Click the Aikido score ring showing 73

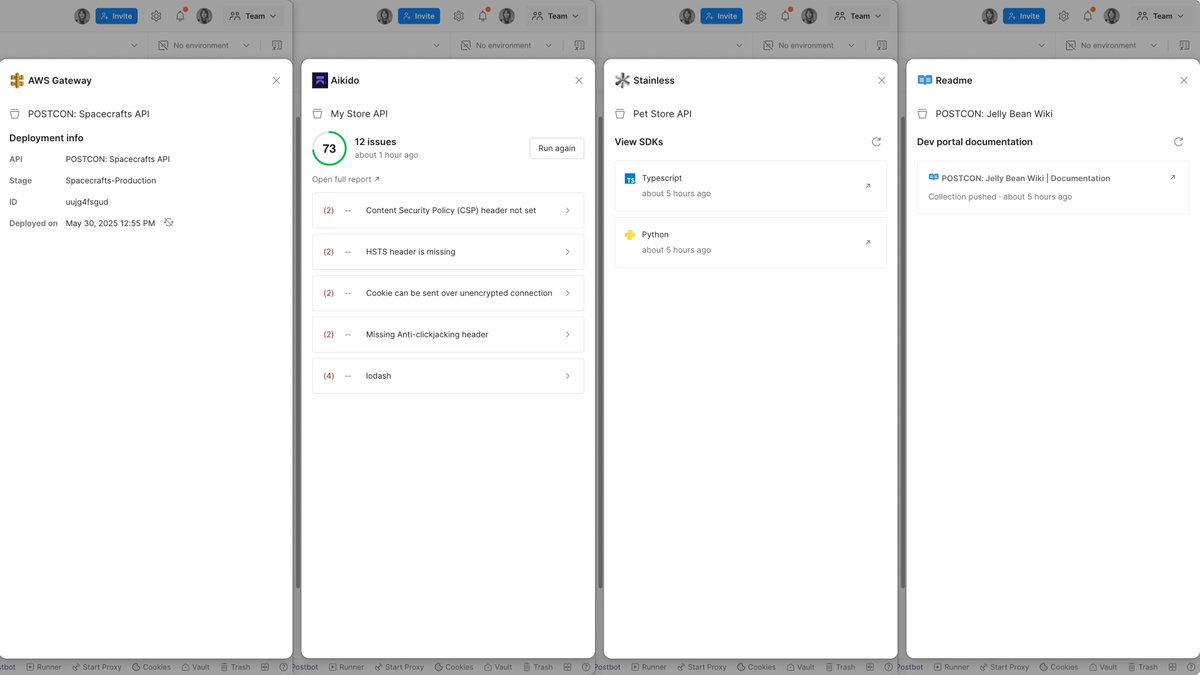329,148
